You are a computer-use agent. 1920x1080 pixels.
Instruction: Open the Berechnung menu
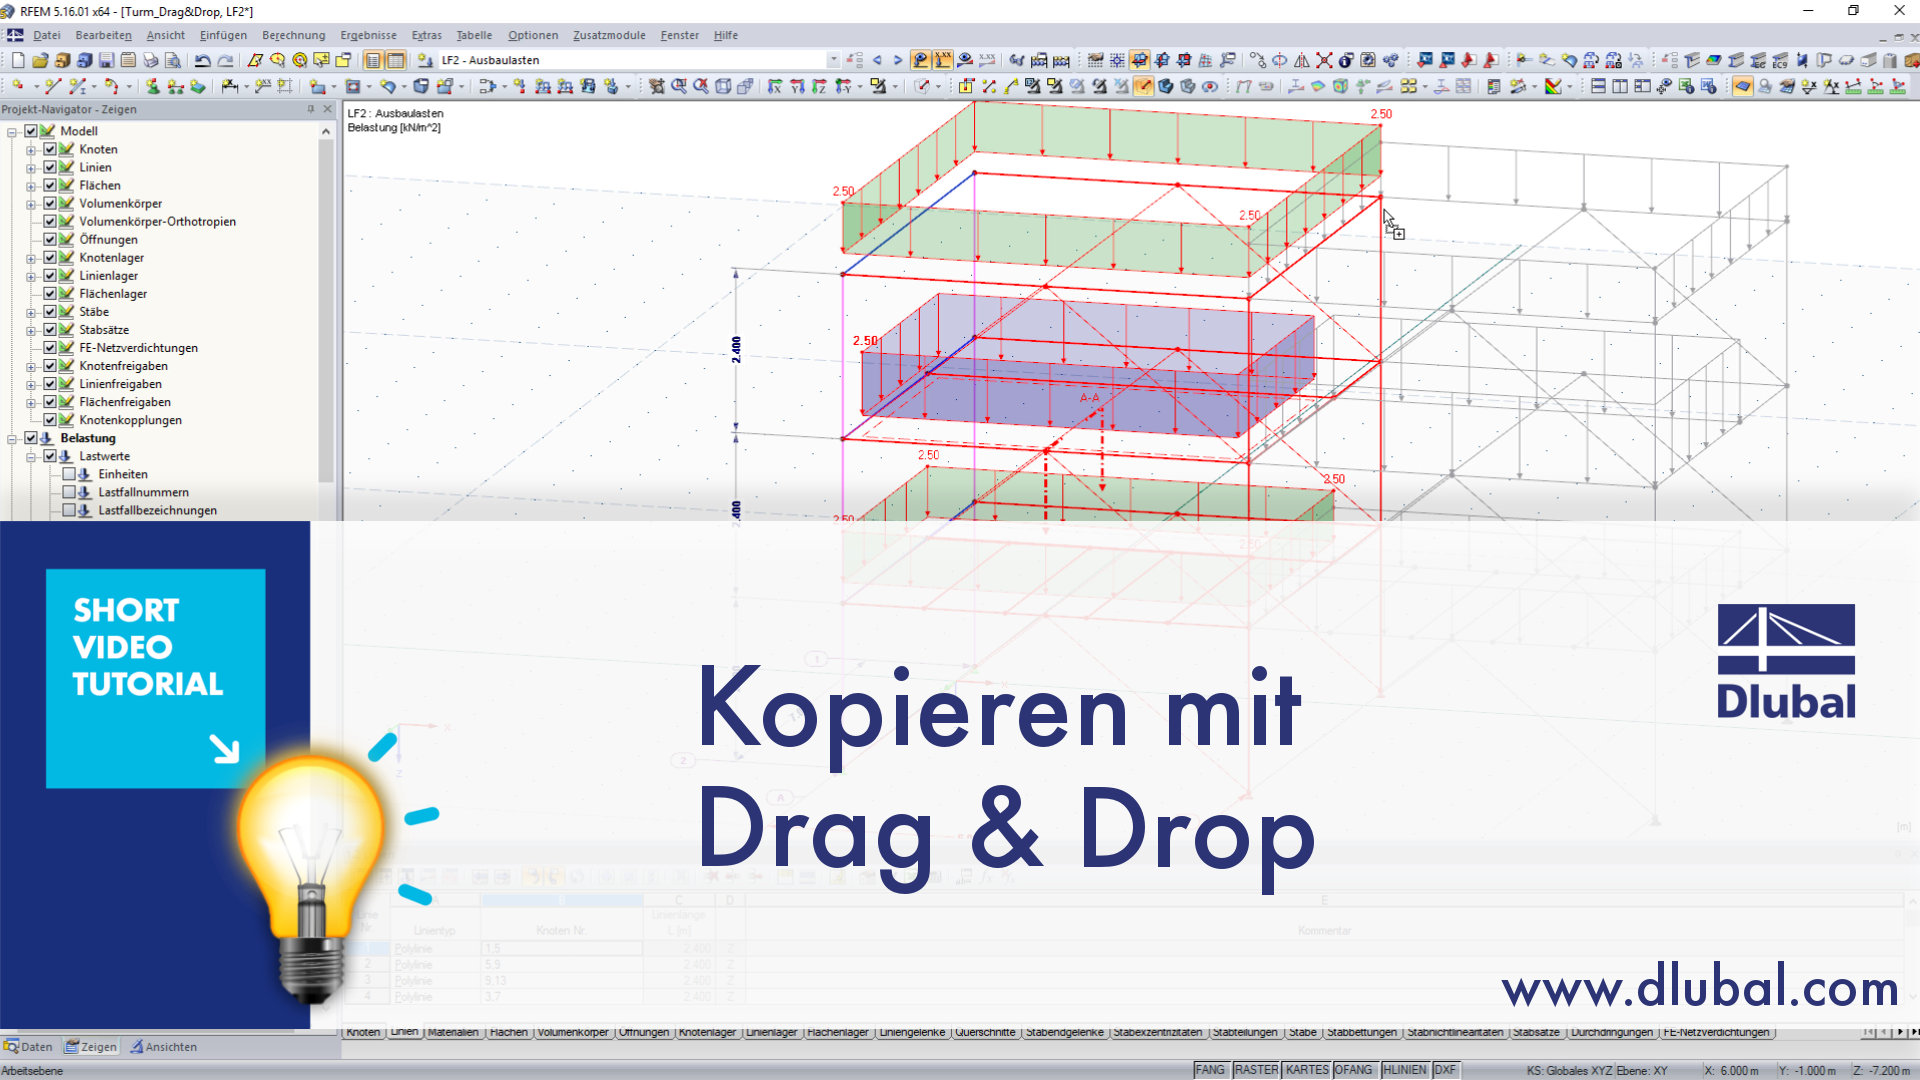point(293,35)
